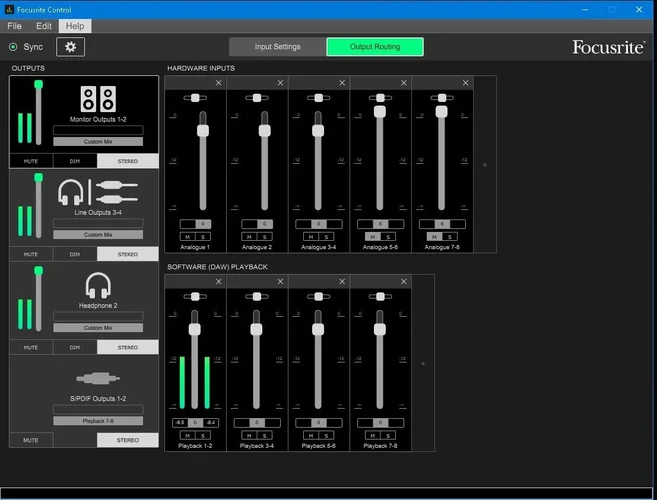The image size is (657, 500).
Task: Remove the Analogue 2 channel with X
Action: coord(280,83)
